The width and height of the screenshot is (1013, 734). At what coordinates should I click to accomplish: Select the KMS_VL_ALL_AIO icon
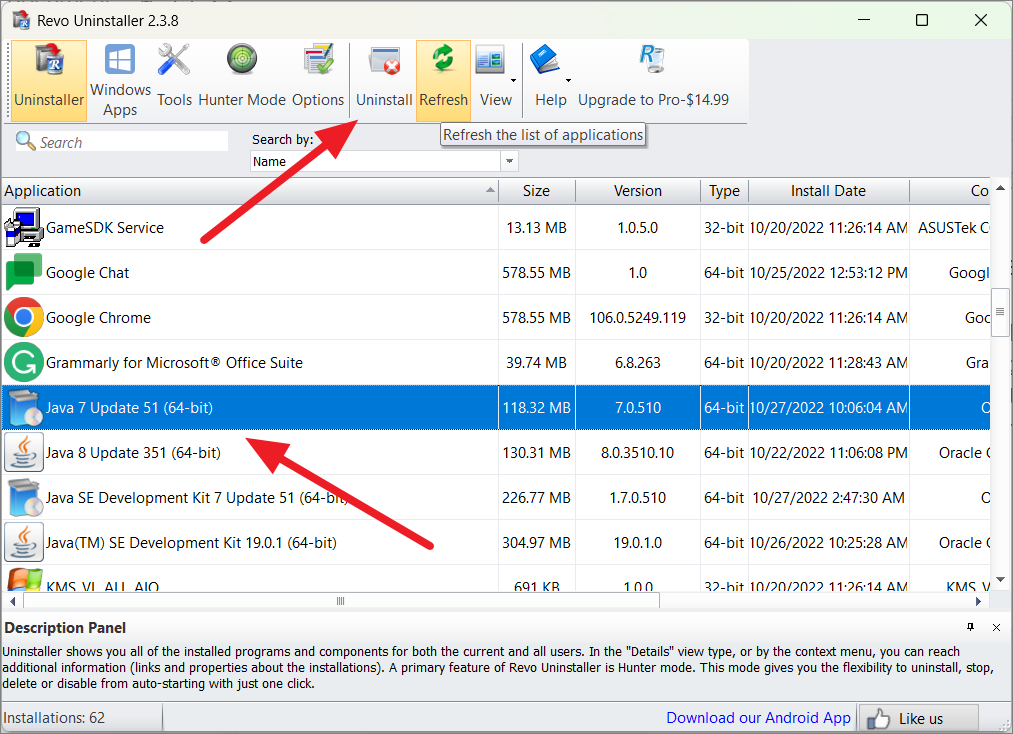coord(24,580)
